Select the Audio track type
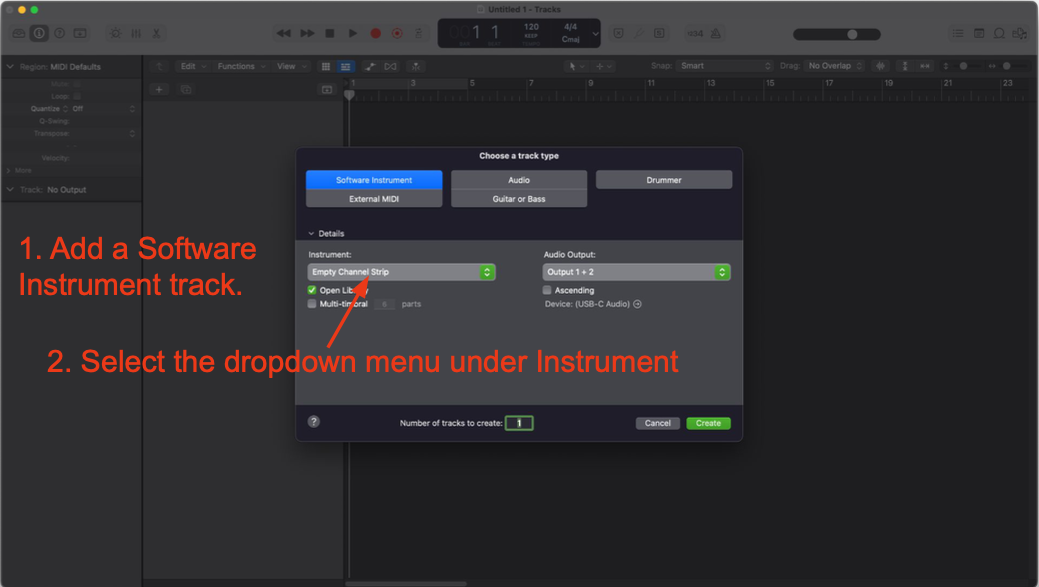This screenshot has width=1039, height=587. point(519,180)
